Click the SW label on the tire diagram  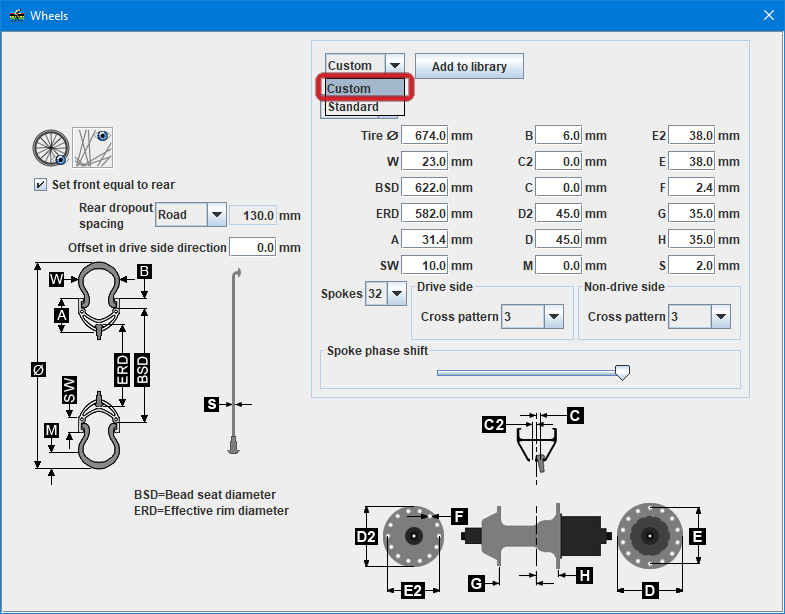click(x=69, y=390)
